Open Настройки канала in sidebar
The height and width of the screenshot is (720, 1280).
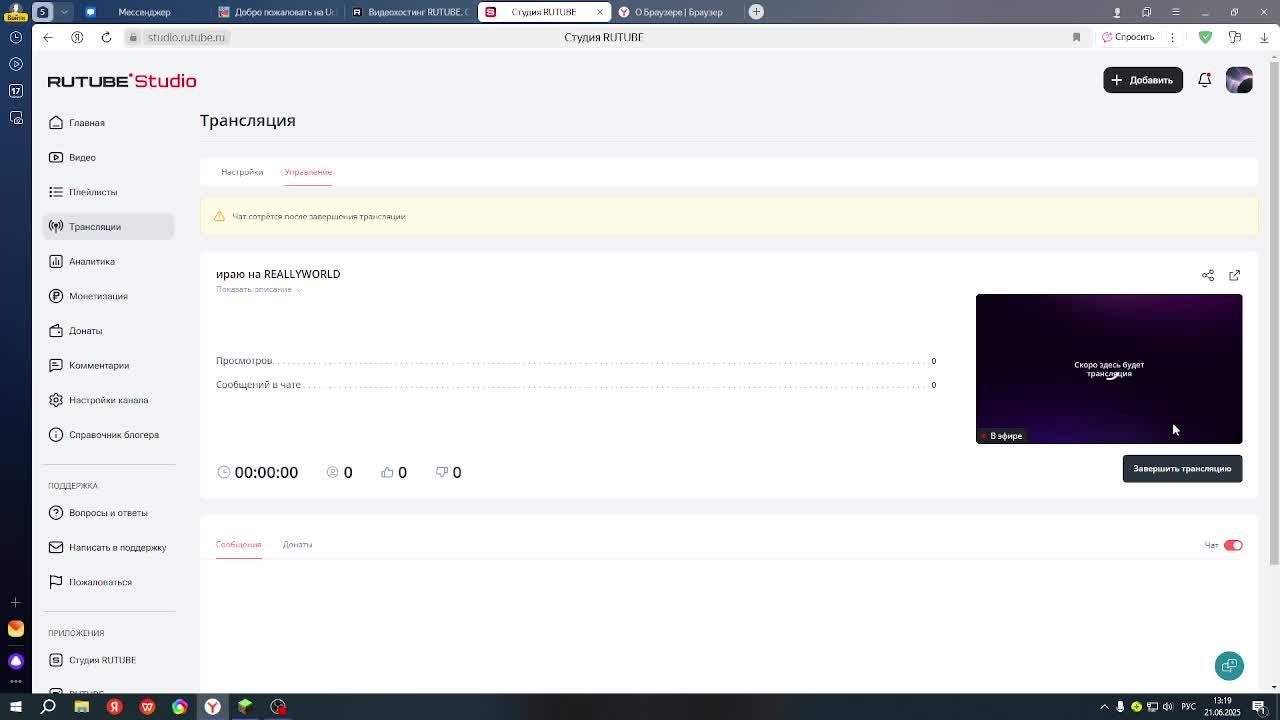[x=108, y=400]
